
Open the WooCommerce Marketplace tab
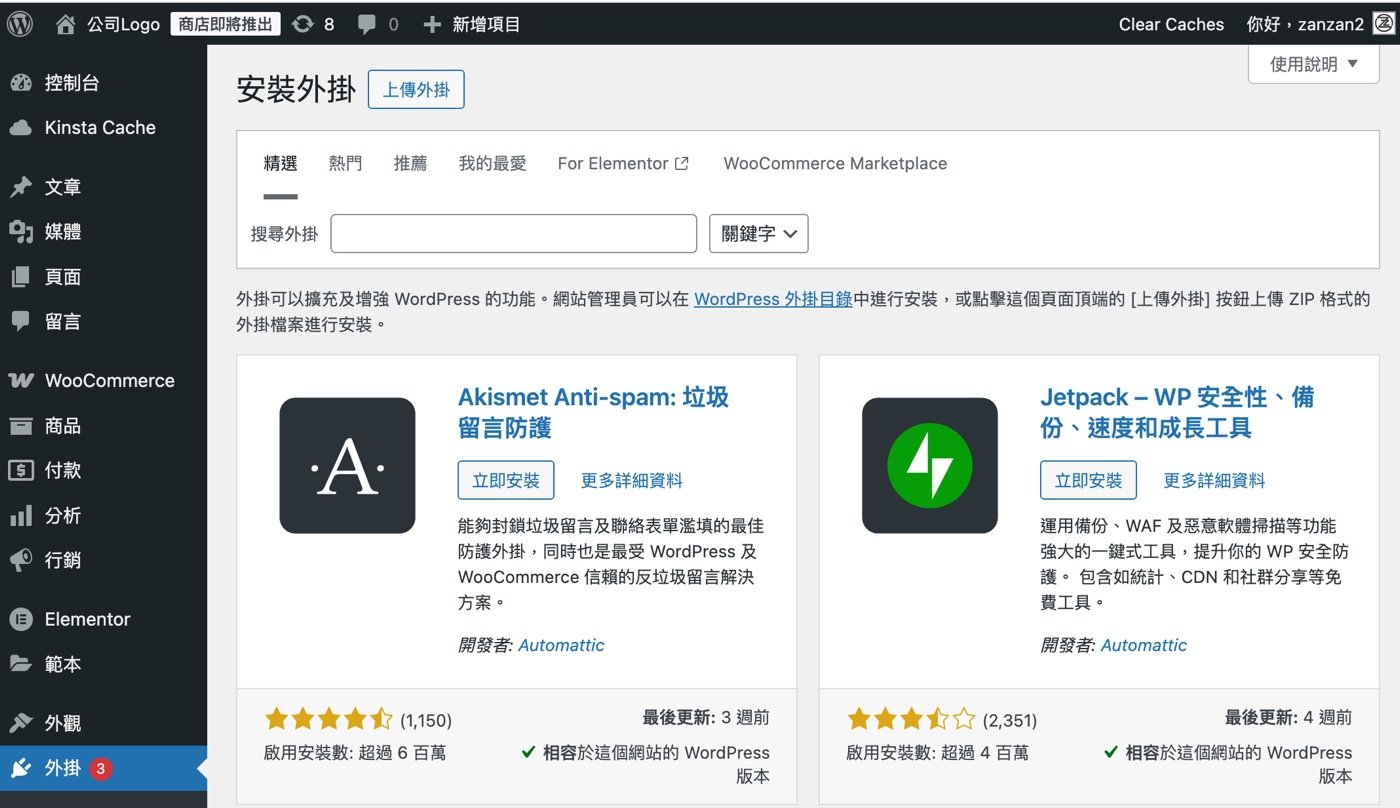coord(834,163)
